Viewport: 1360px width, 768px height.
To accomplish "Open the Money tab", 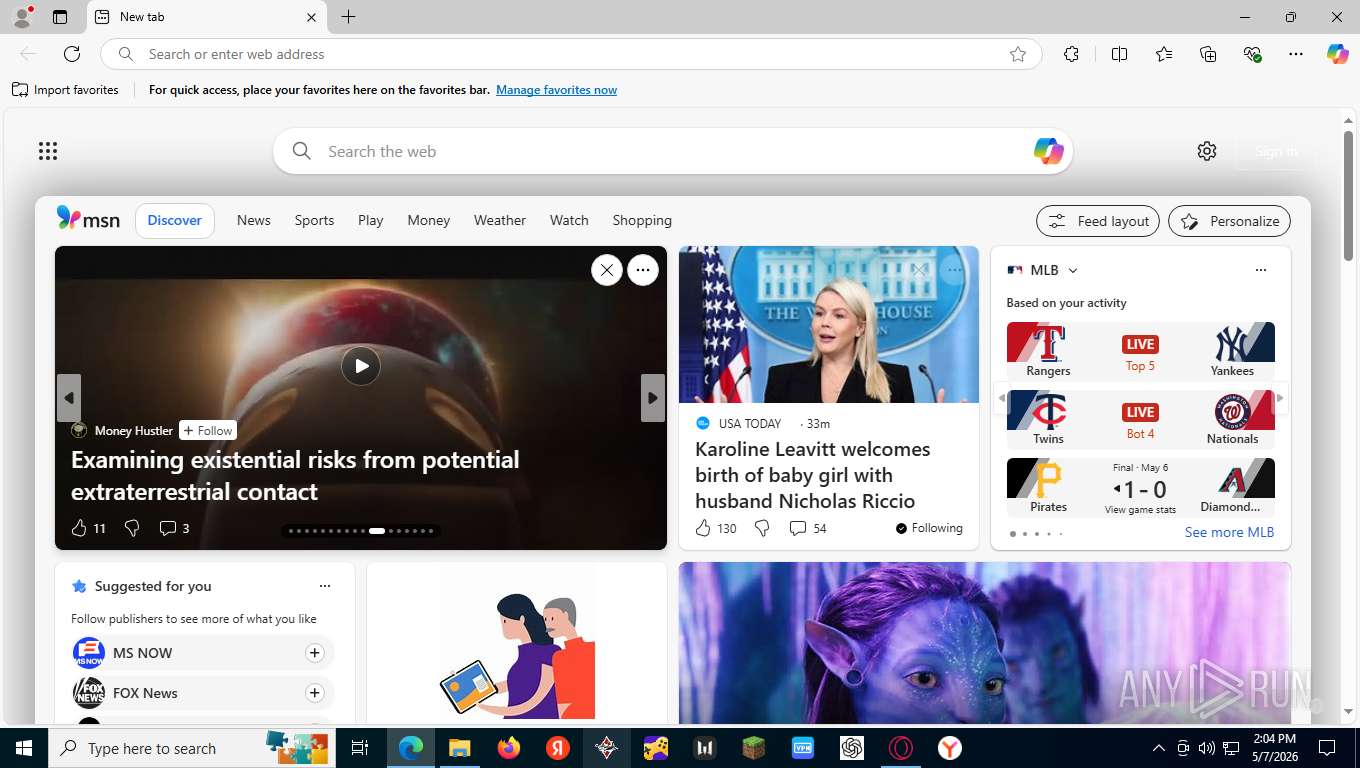I will pyautogui.click(x=429, y=220).
